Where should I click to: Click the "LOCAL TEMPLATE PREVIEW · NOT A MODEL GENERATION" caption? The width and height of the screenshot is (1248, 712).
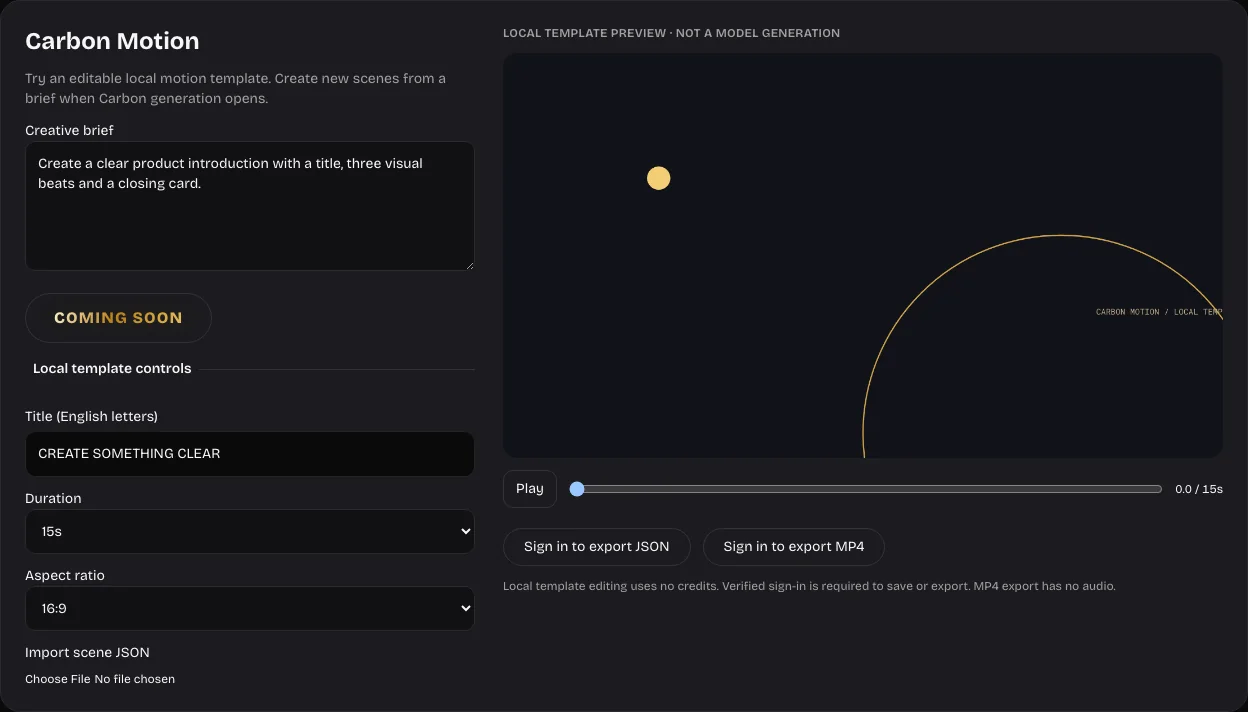[x=671, y=33]
